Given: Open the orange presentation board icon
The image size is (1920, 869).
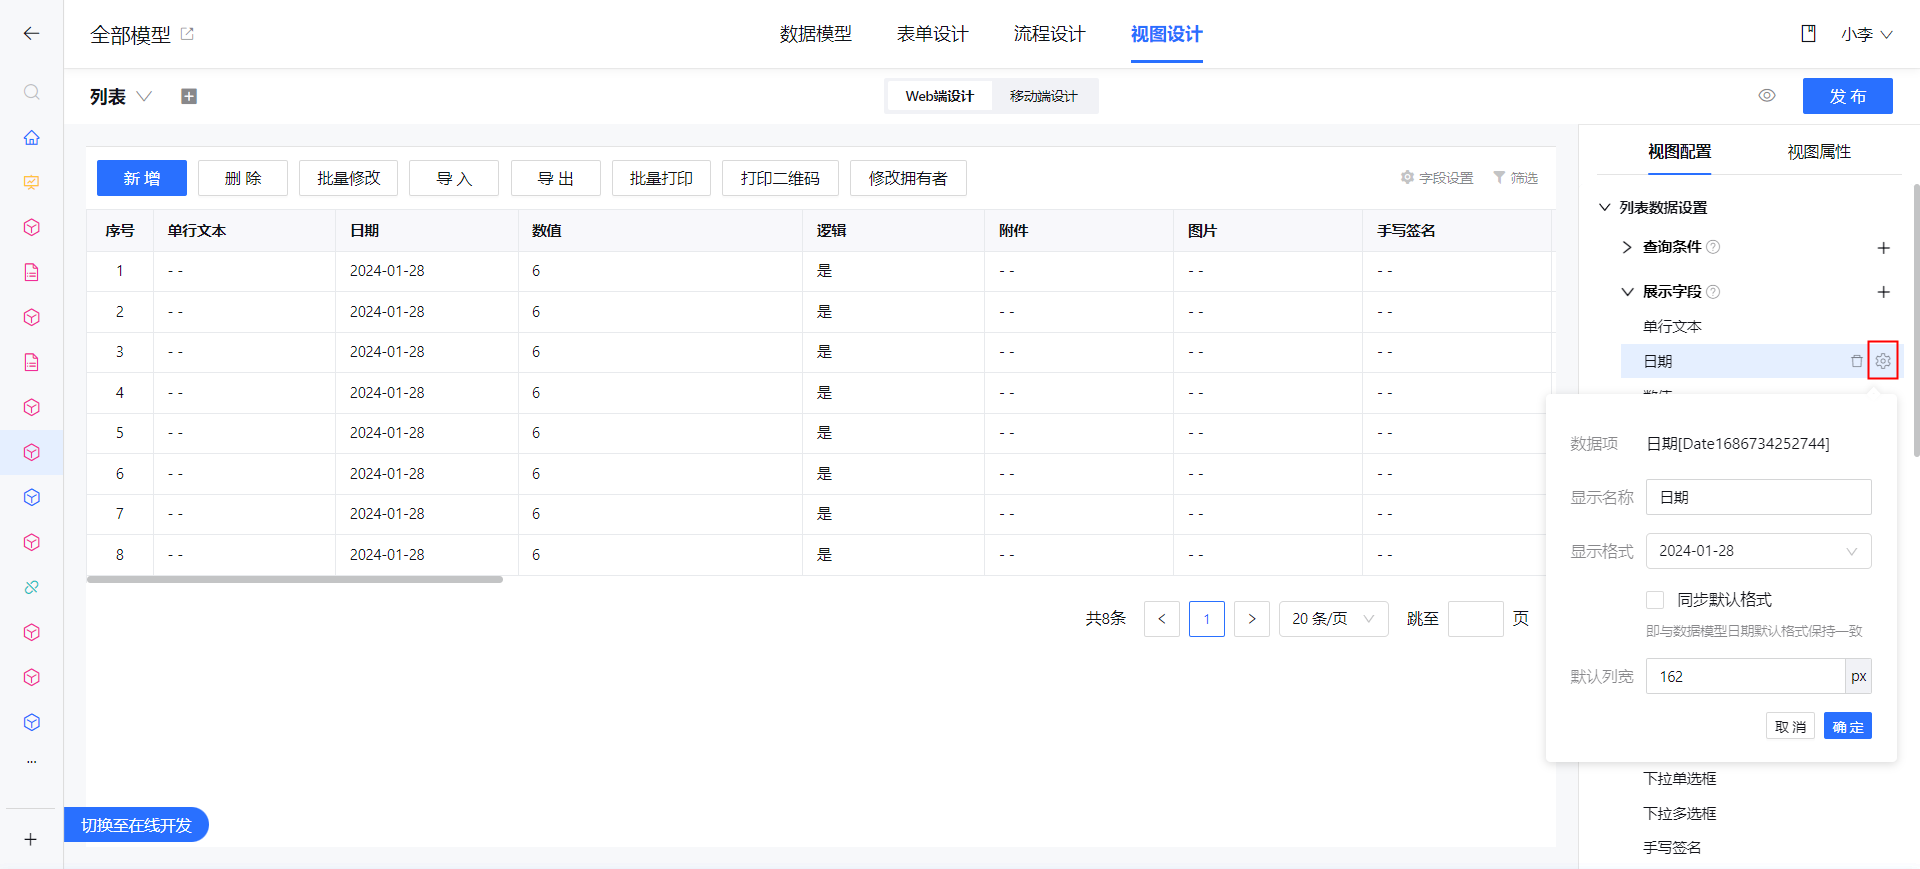Looking at the screenshot, I should [x=32, y=182].
